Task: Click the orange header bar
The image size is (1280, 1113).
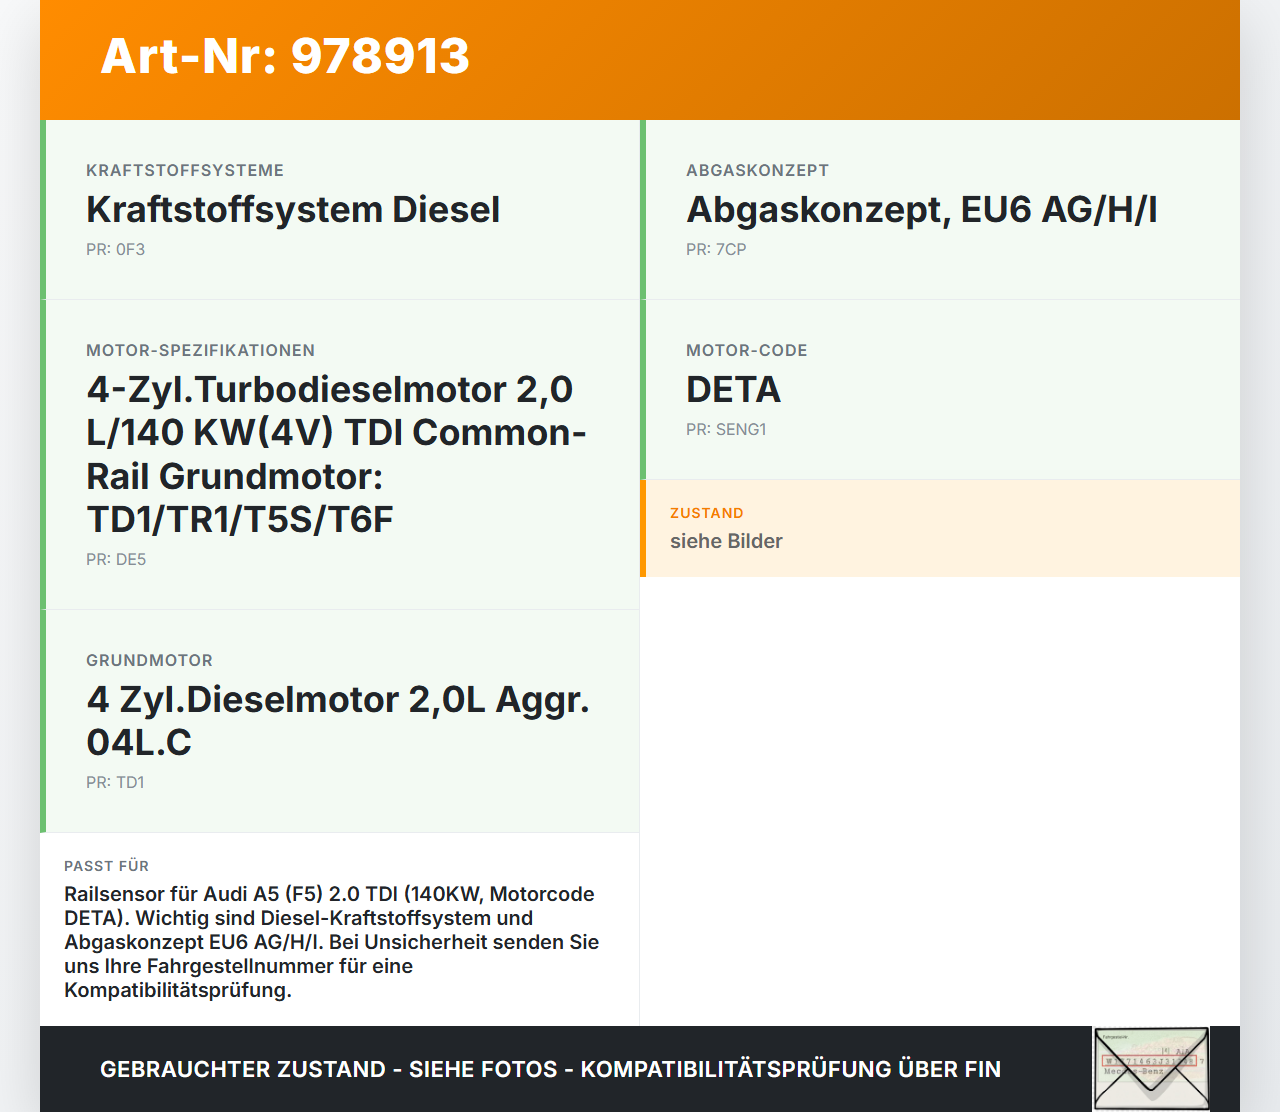Action: coord(640,57)
